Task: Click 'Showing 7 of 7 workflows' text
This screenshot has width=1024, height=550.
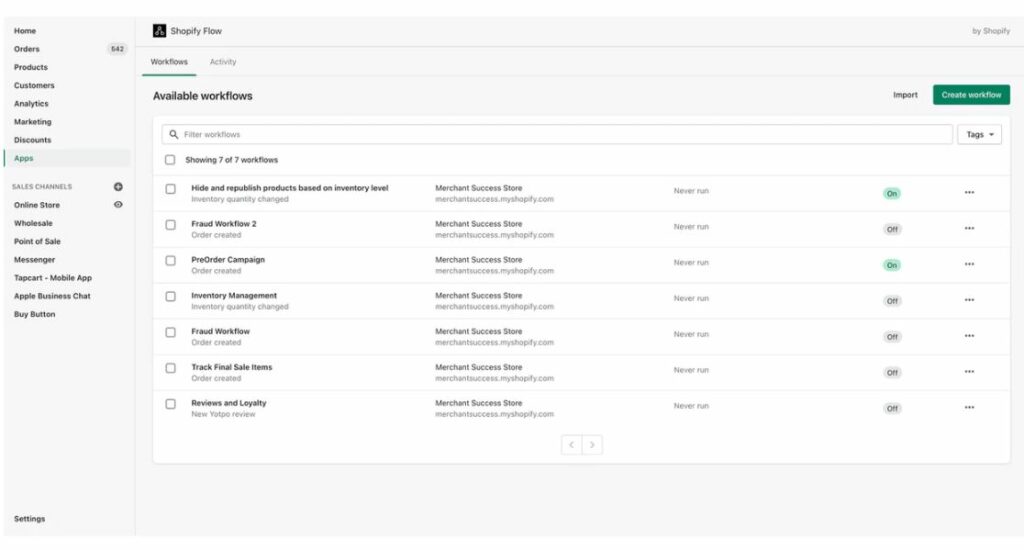Action: (231, 160)
